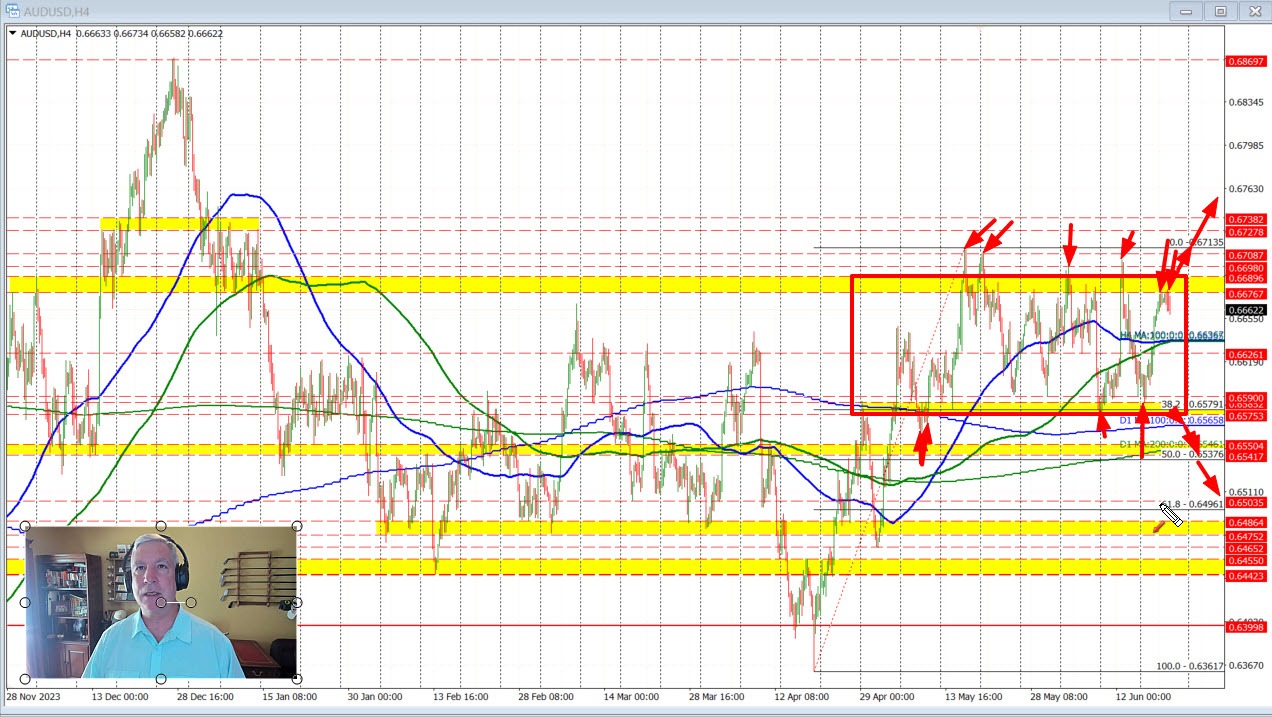The height and width of the screenshot is (717, 1272).
Task: Restore the AUDUSD chart window size
Action: click(1221, 11)
